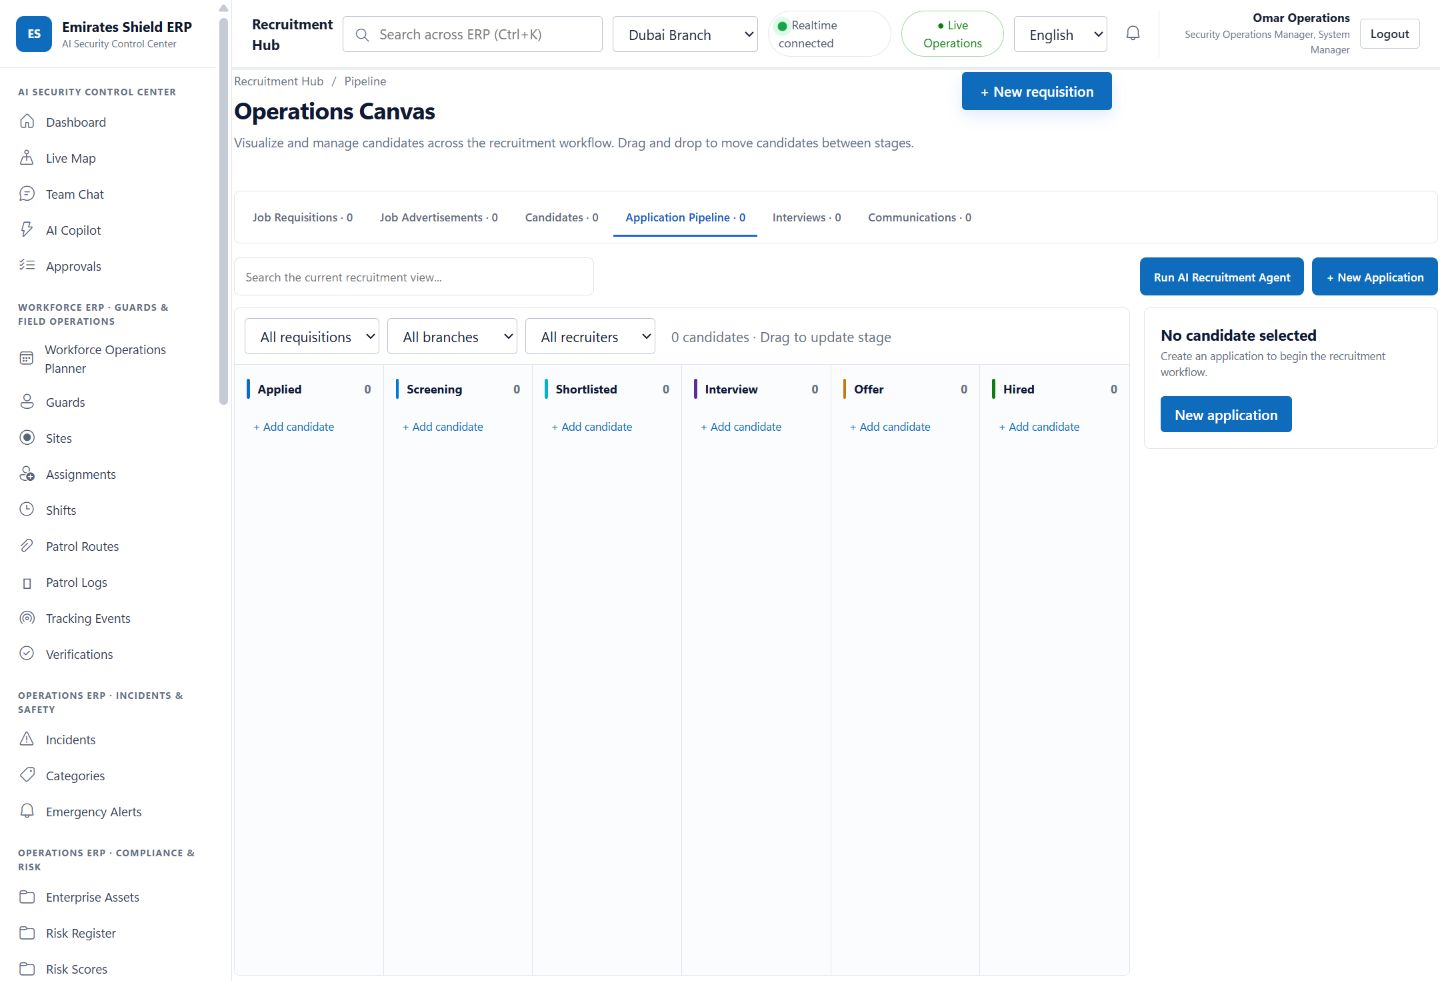Click the sidebar vertical scrollbar
The height and width of the screenshot is (981, 1440).
click(x=224, y=210)
